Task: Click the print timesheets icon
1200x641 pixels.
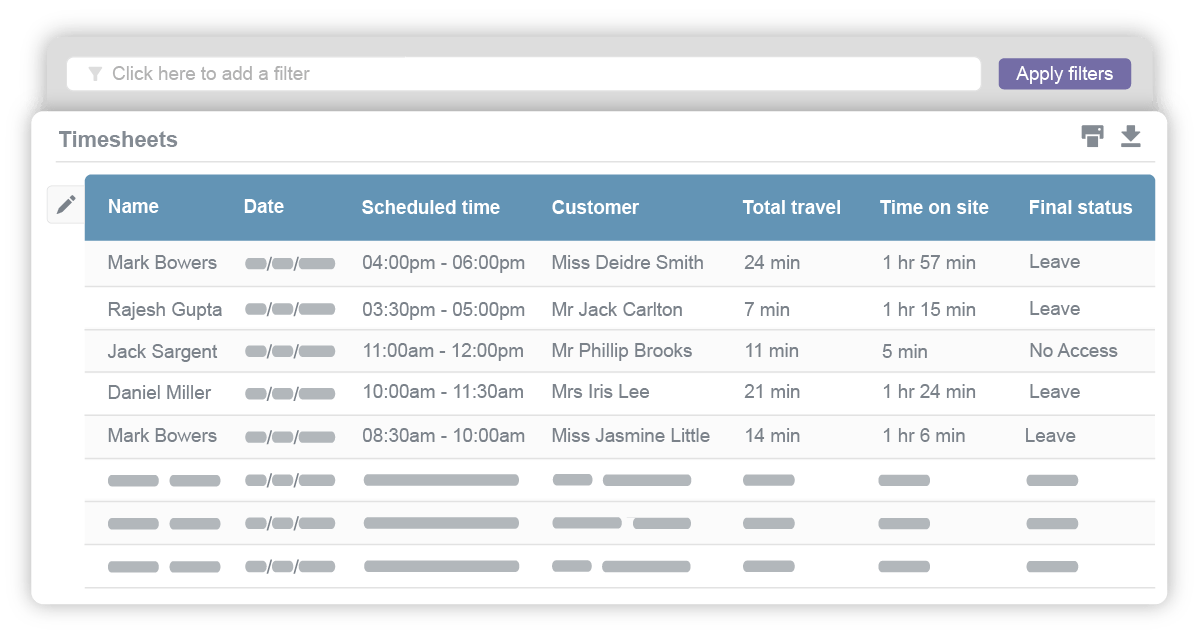Action: (x=1093, y=137)
